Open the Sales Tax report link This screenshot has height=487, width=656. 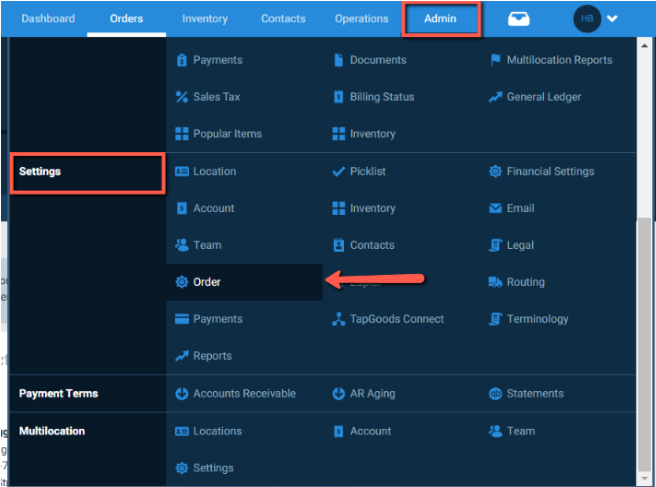pyautogui.click(x=216, y=97)
